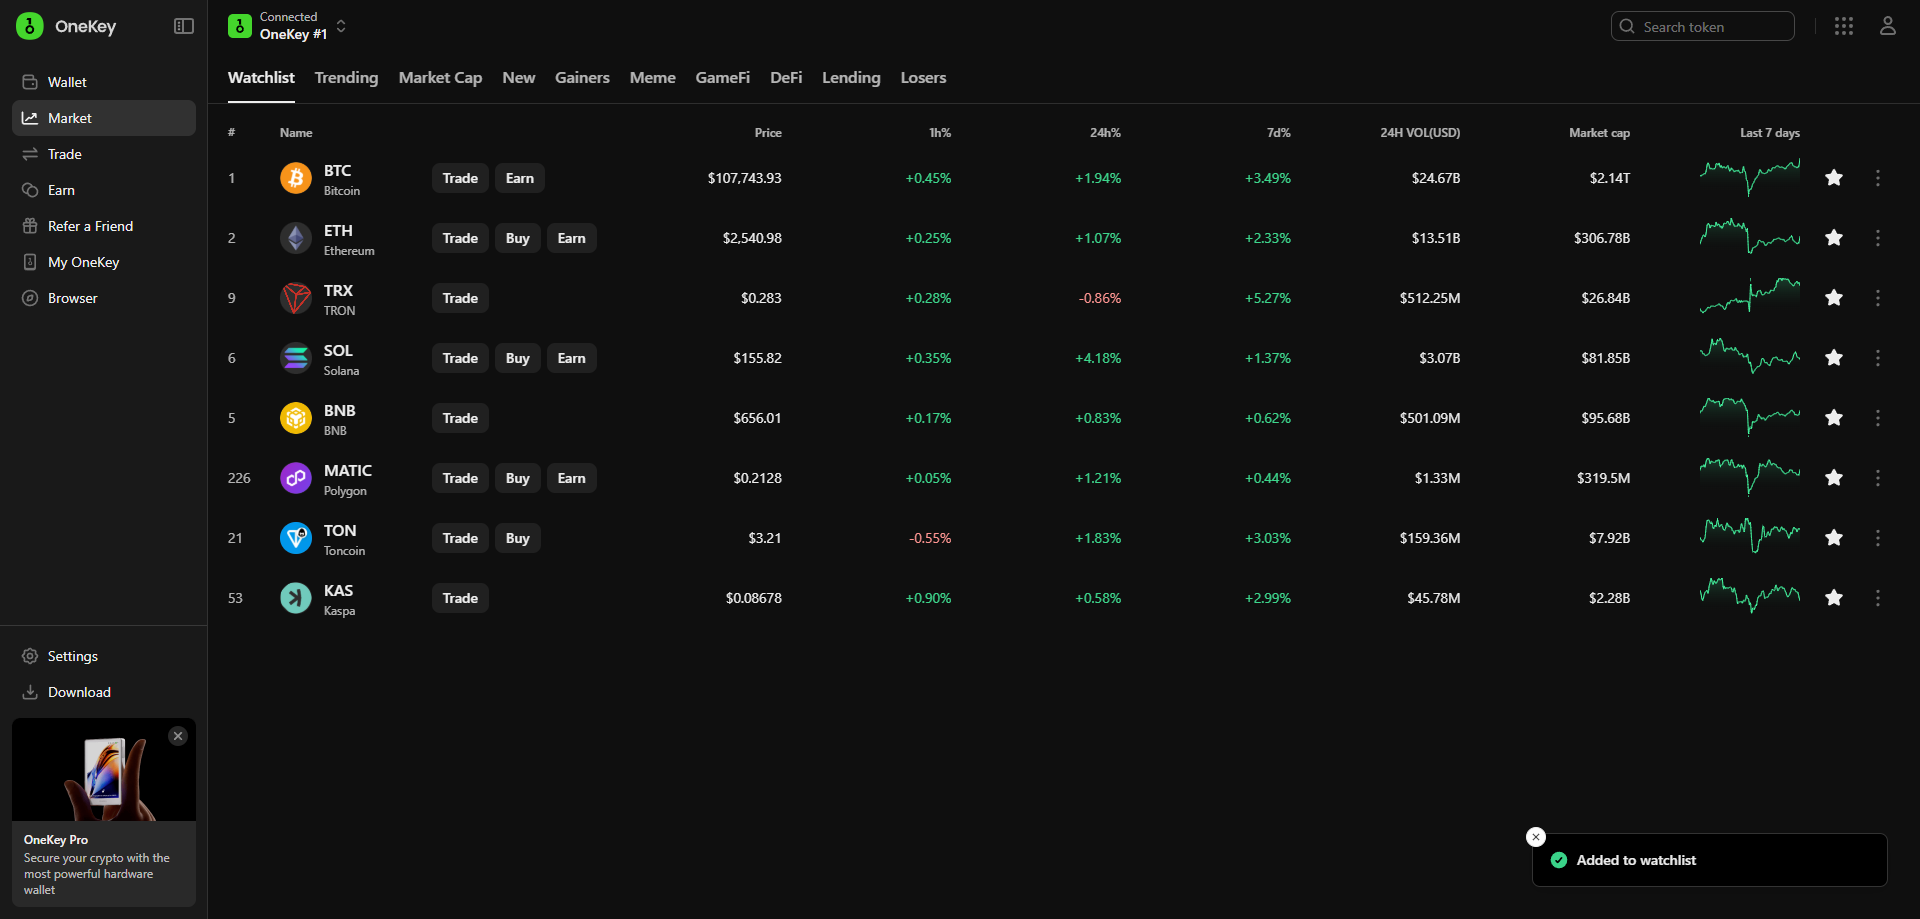
Task: Close the Added to watchlist toast
Action: point(1536,837)
